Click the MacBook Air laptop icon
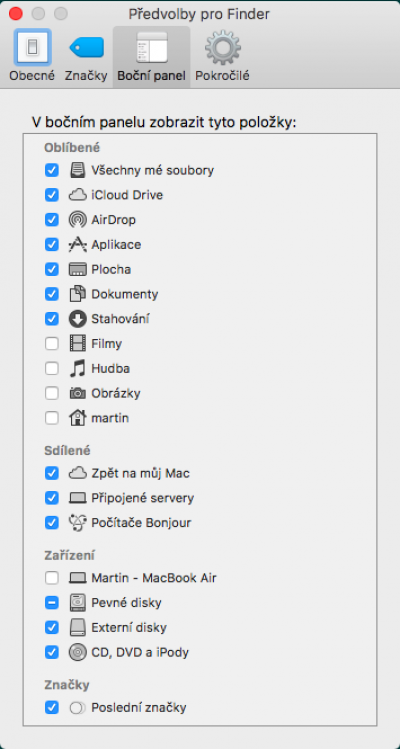Viewport: 400px width, 749px height. pyautogui.click(x=77, y=578)
